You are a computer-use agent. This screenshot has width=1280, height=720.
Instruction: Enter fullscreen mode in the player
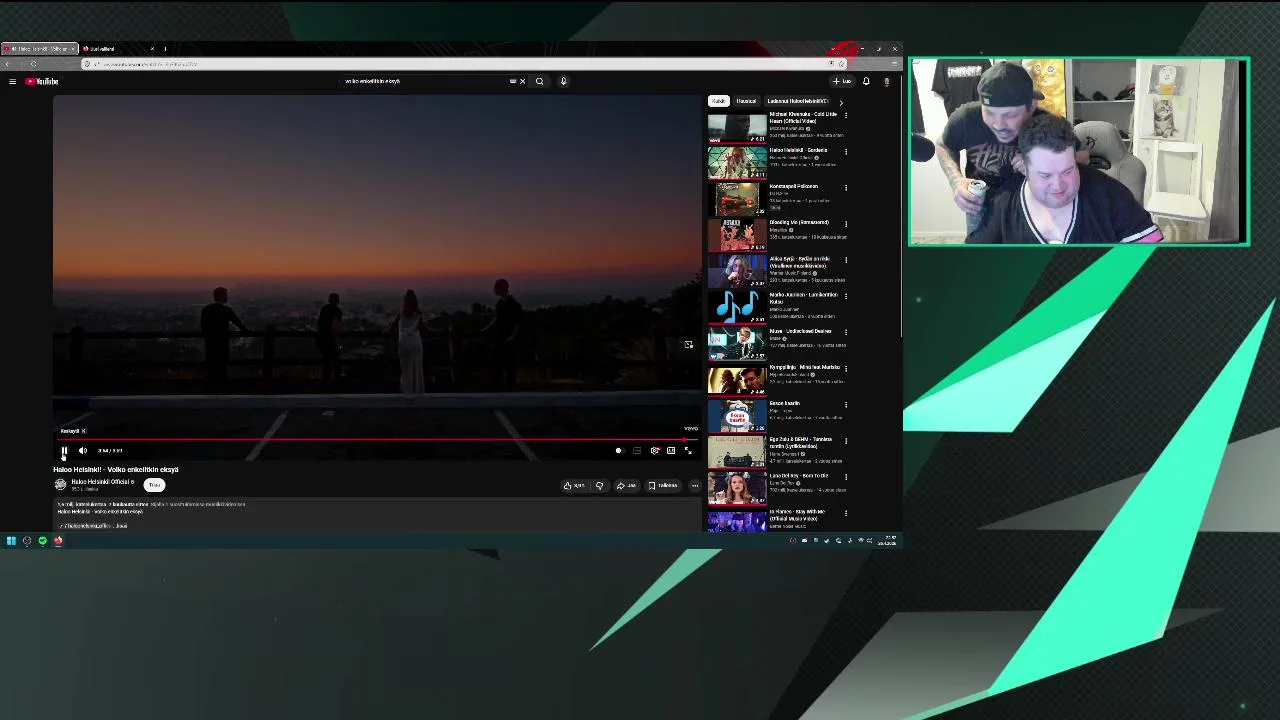[x=688, y=451]
